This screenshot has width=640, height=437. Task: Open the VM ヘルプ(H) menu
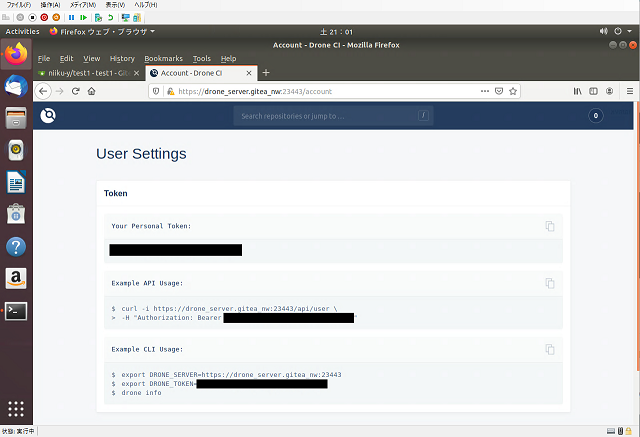click(x=146, y=5)
